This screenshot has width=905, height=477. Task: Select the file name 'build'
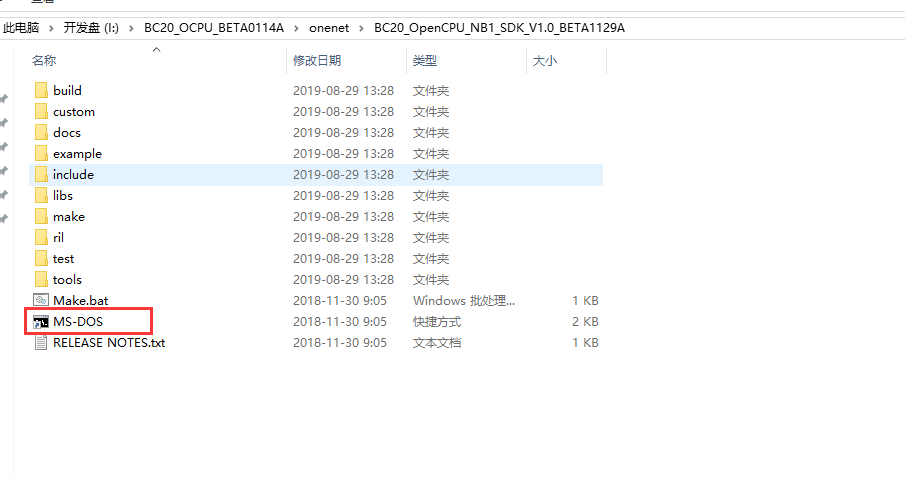point(68,90)
